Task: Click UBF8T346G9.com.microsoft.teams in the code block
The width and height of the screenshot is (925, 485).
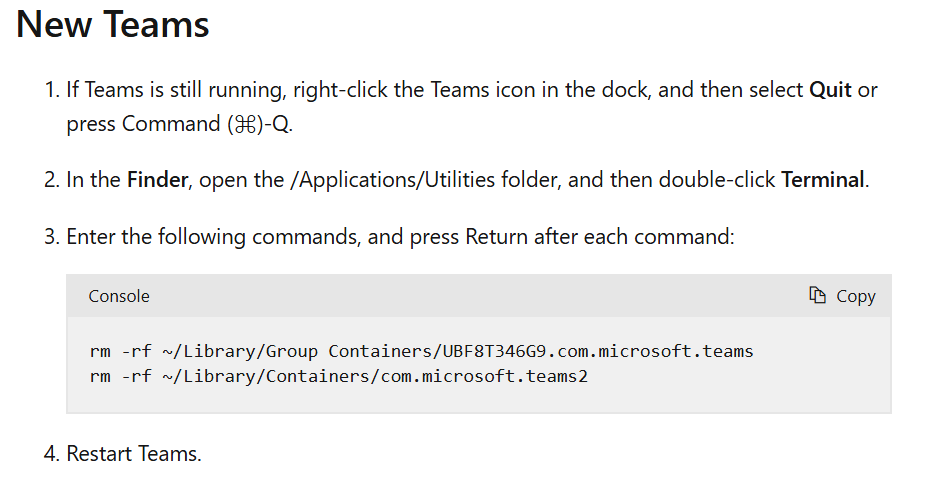Action: click(598, 351)
